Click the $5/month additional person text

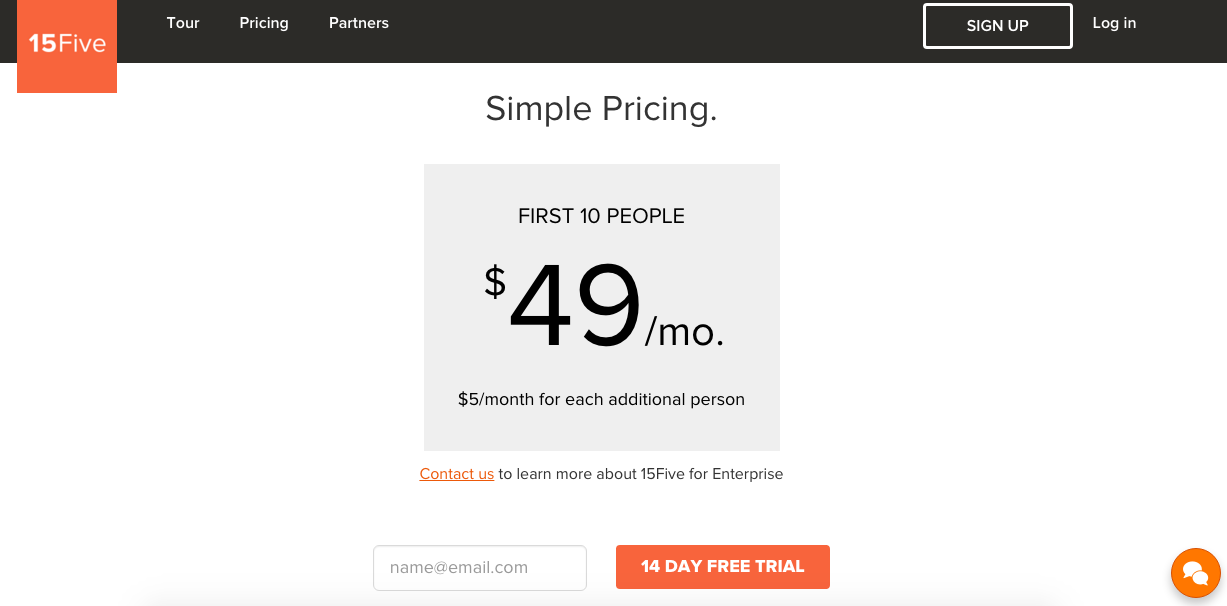(601, 400)
